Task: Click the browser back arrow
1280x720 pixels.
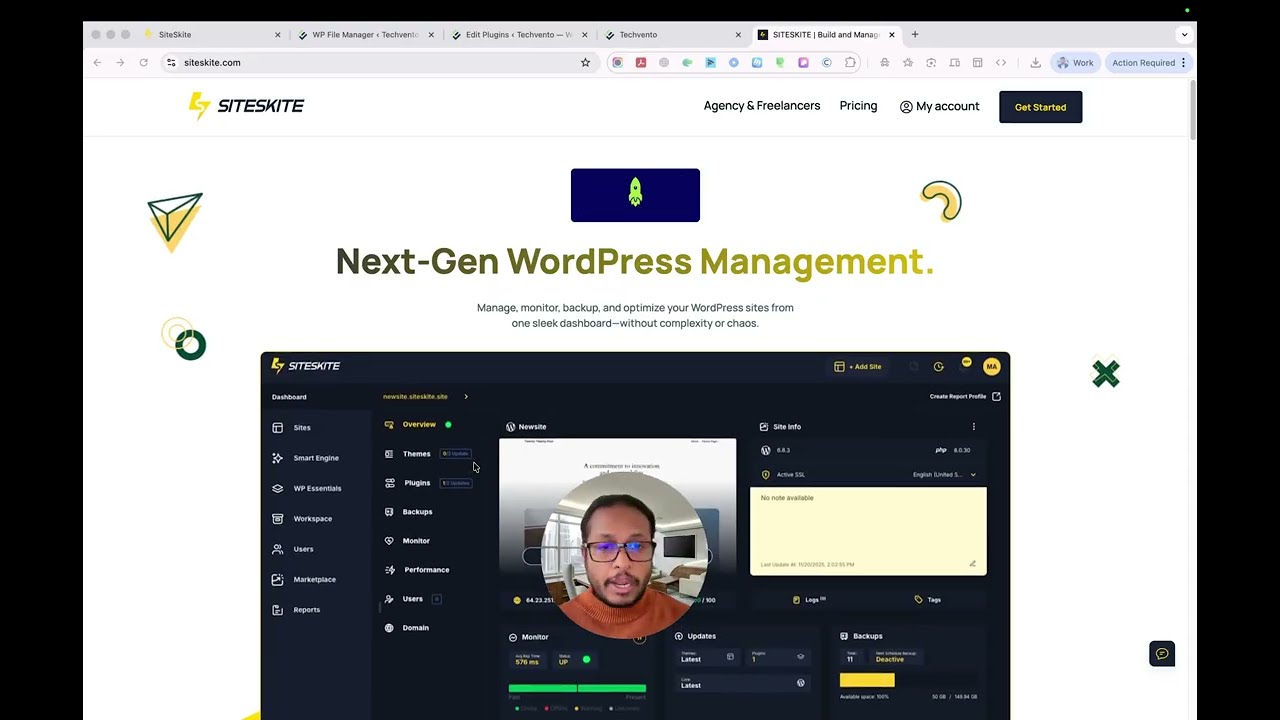Action: tap(97, 63)
